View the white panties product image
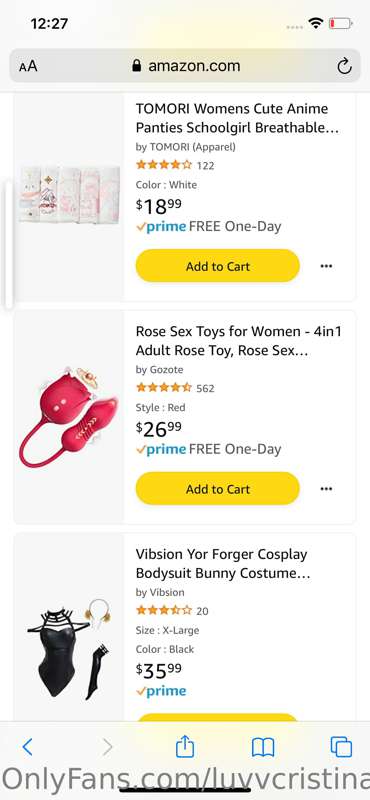This screenshot has width=370, height=800. (69, 194)
